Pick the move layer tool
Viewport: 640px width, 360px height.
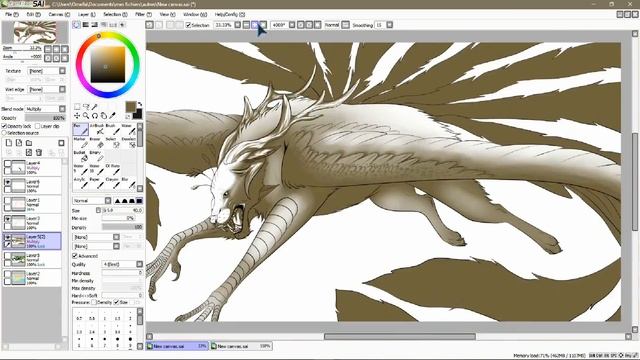(x=77, y=116)
